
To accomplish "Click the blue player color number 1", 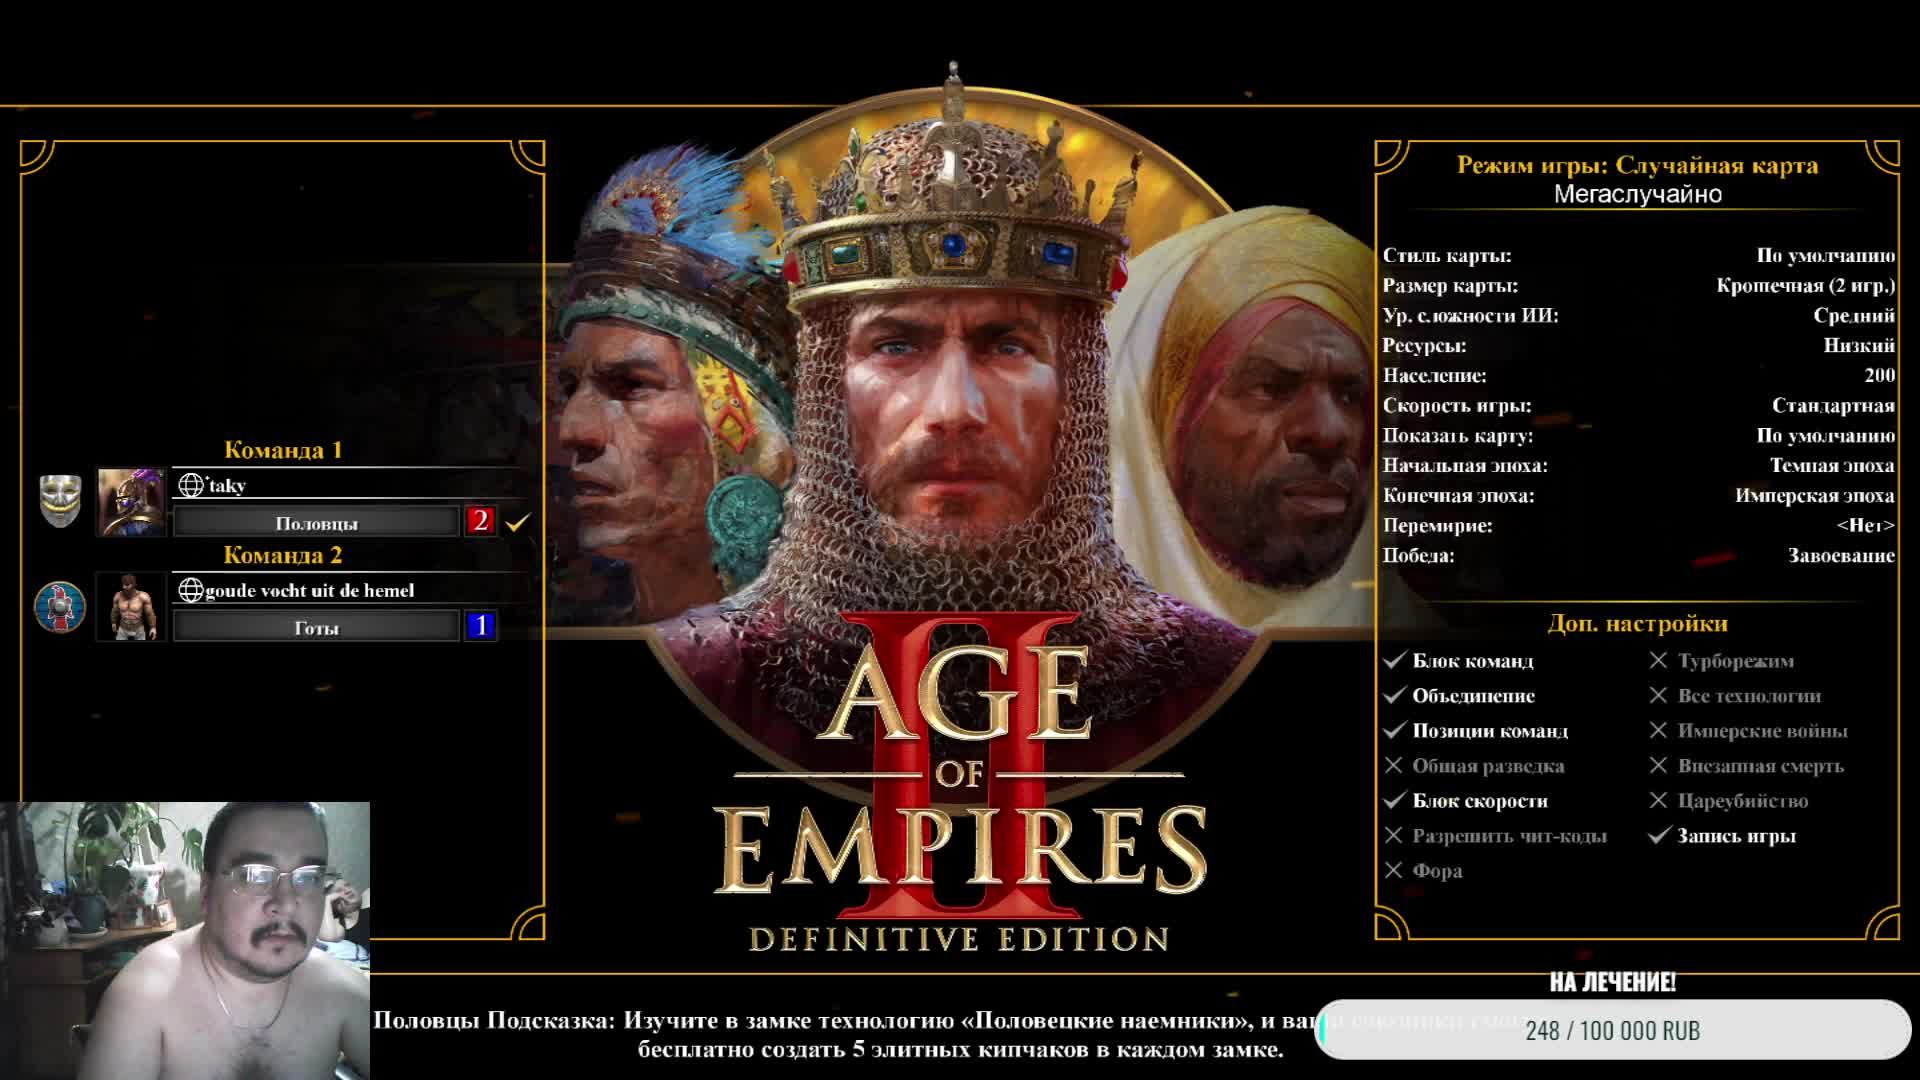I will tap(480, 626).
